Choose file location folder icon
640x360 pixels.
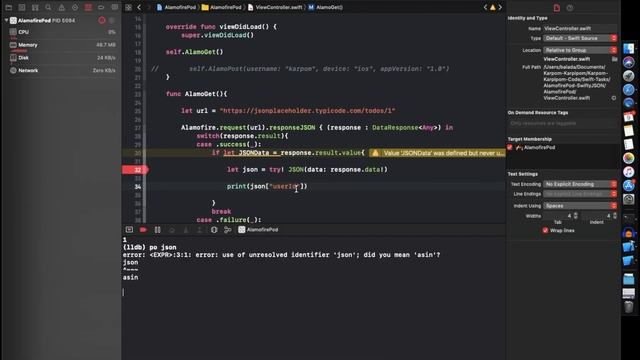click(614, 59)
